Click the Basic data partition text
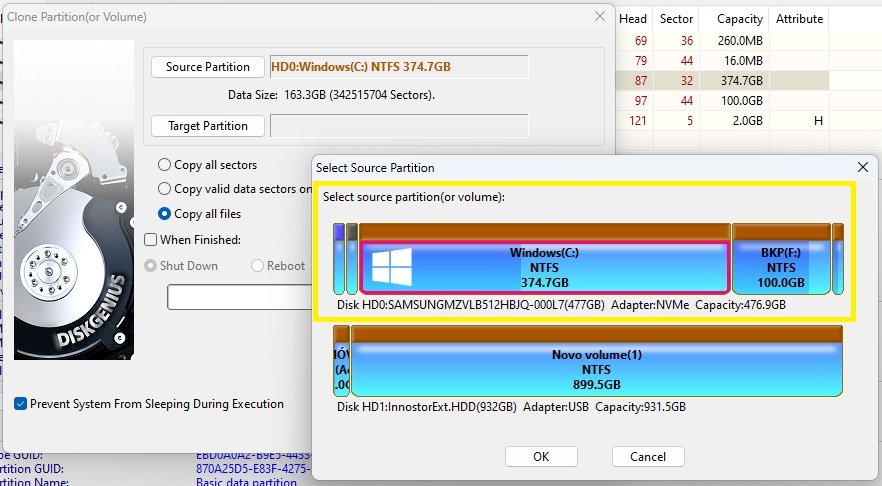This screenshot has width=882, height=486. coord(246,482)
